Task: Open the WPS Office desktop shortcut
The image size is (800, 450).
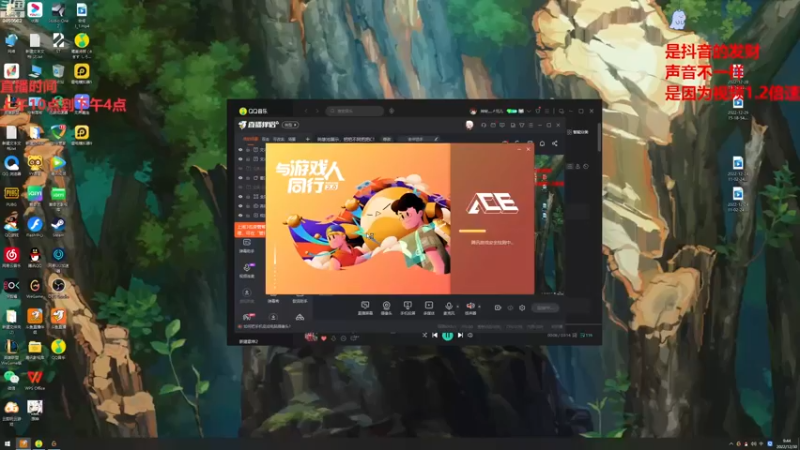Action: click(35, 380)
